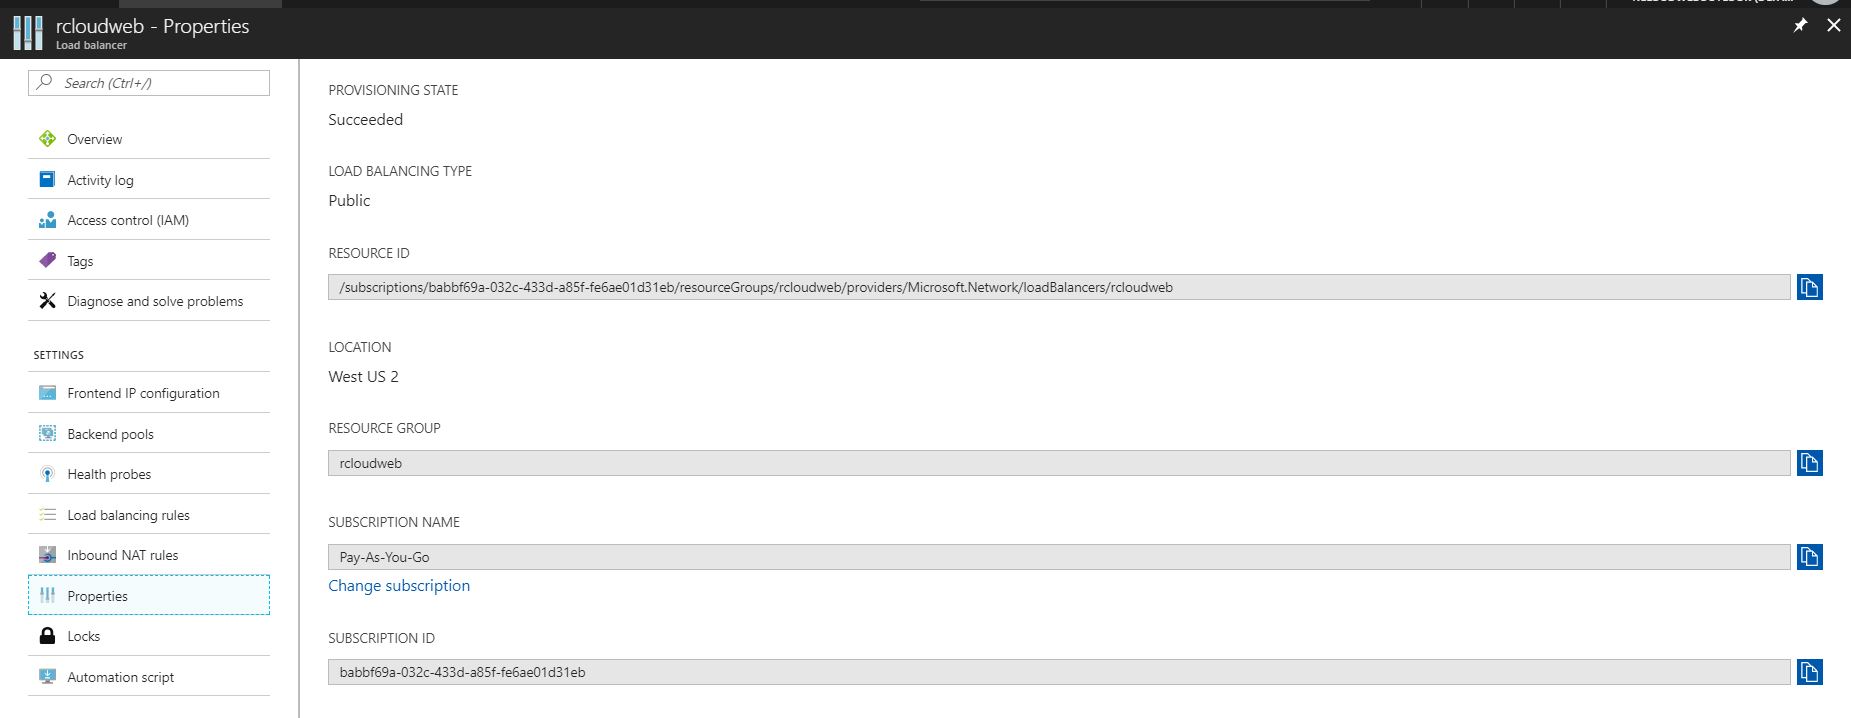1851x718 pixels.
Task: Open the Overview menu item
Action: coord(149,139)
